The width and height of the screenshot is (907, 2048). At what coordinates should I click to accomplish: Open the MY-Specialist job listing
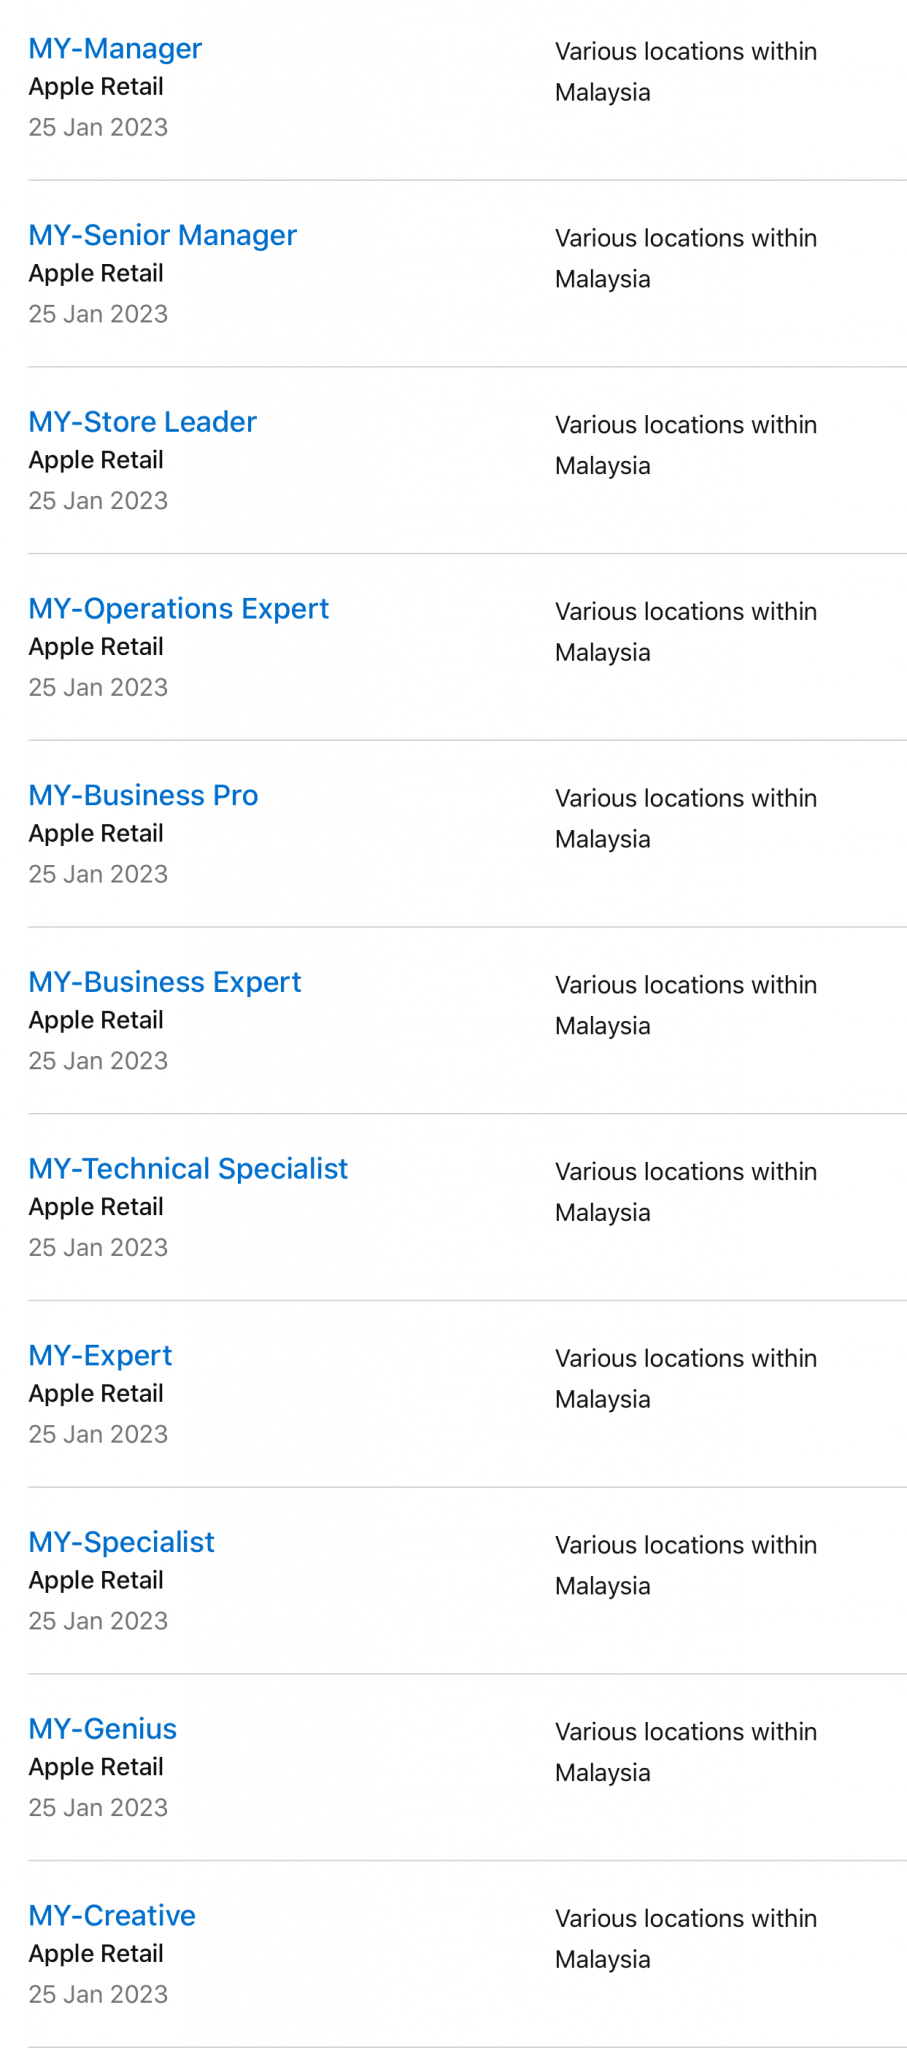click(x=121, y=1542)
